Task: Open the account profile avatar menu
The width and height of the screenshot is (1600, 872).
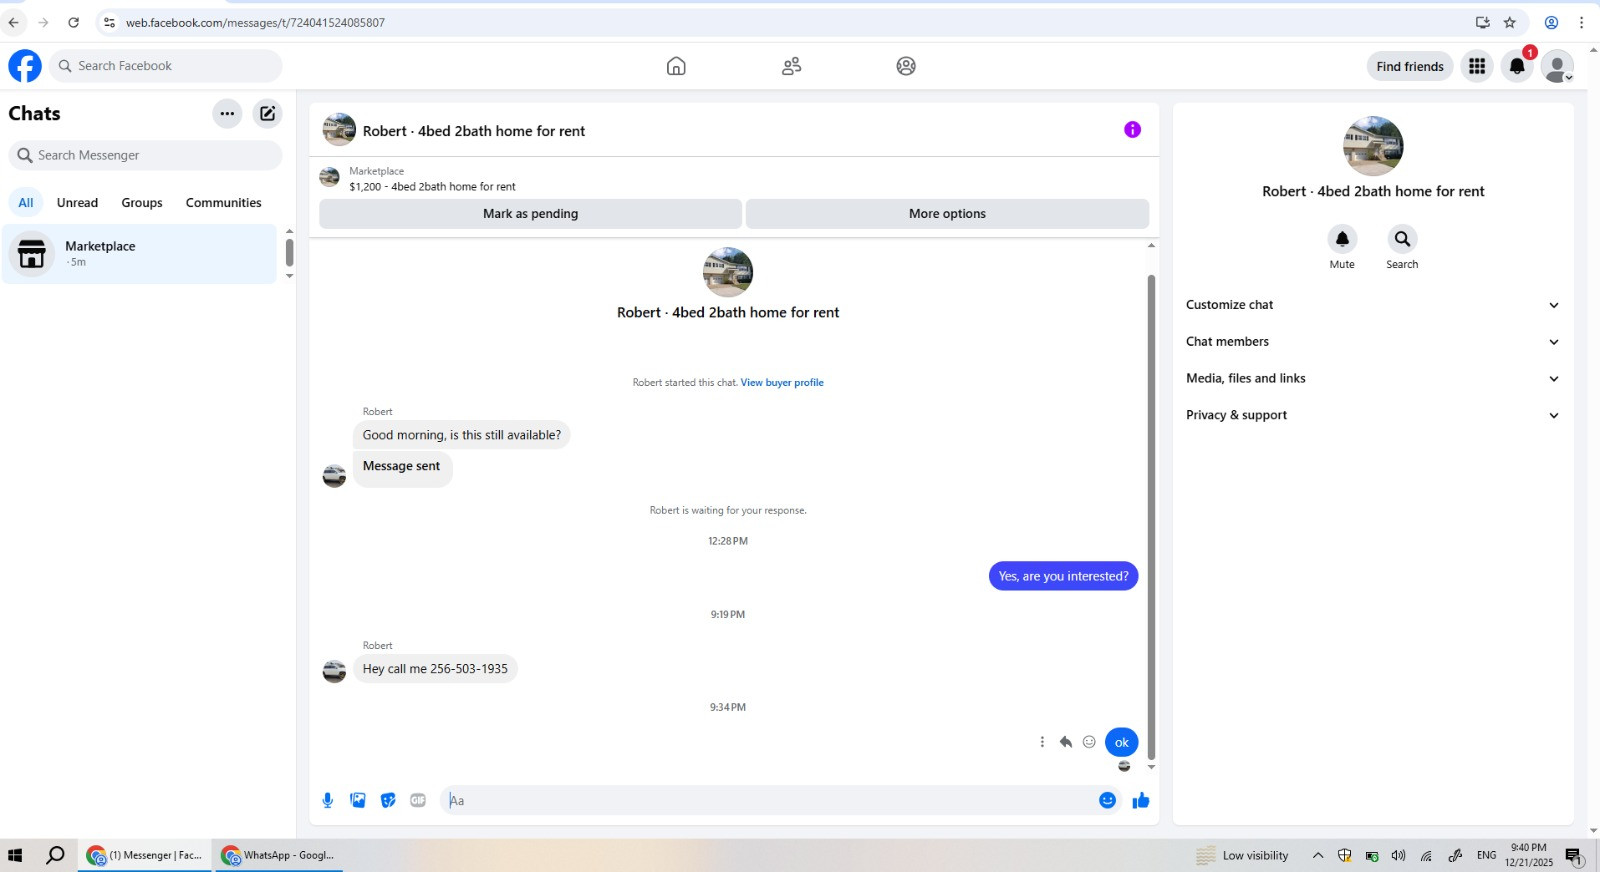Action: tap(1557, 66)
